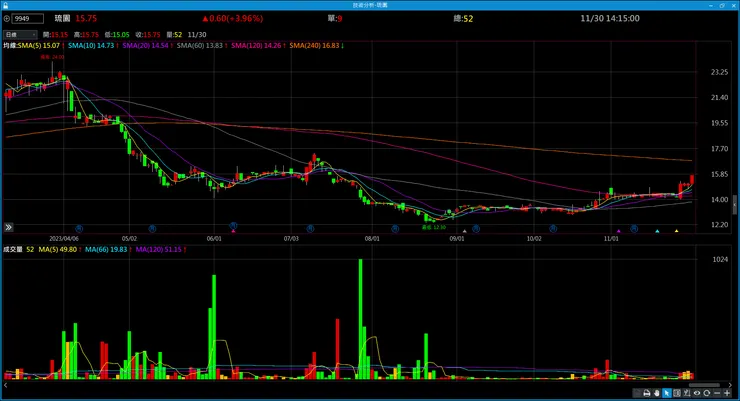Click the SMA(10) 14.73 indicator label
The height and width of the screenshot is (401, 740).
coord(91,45)
